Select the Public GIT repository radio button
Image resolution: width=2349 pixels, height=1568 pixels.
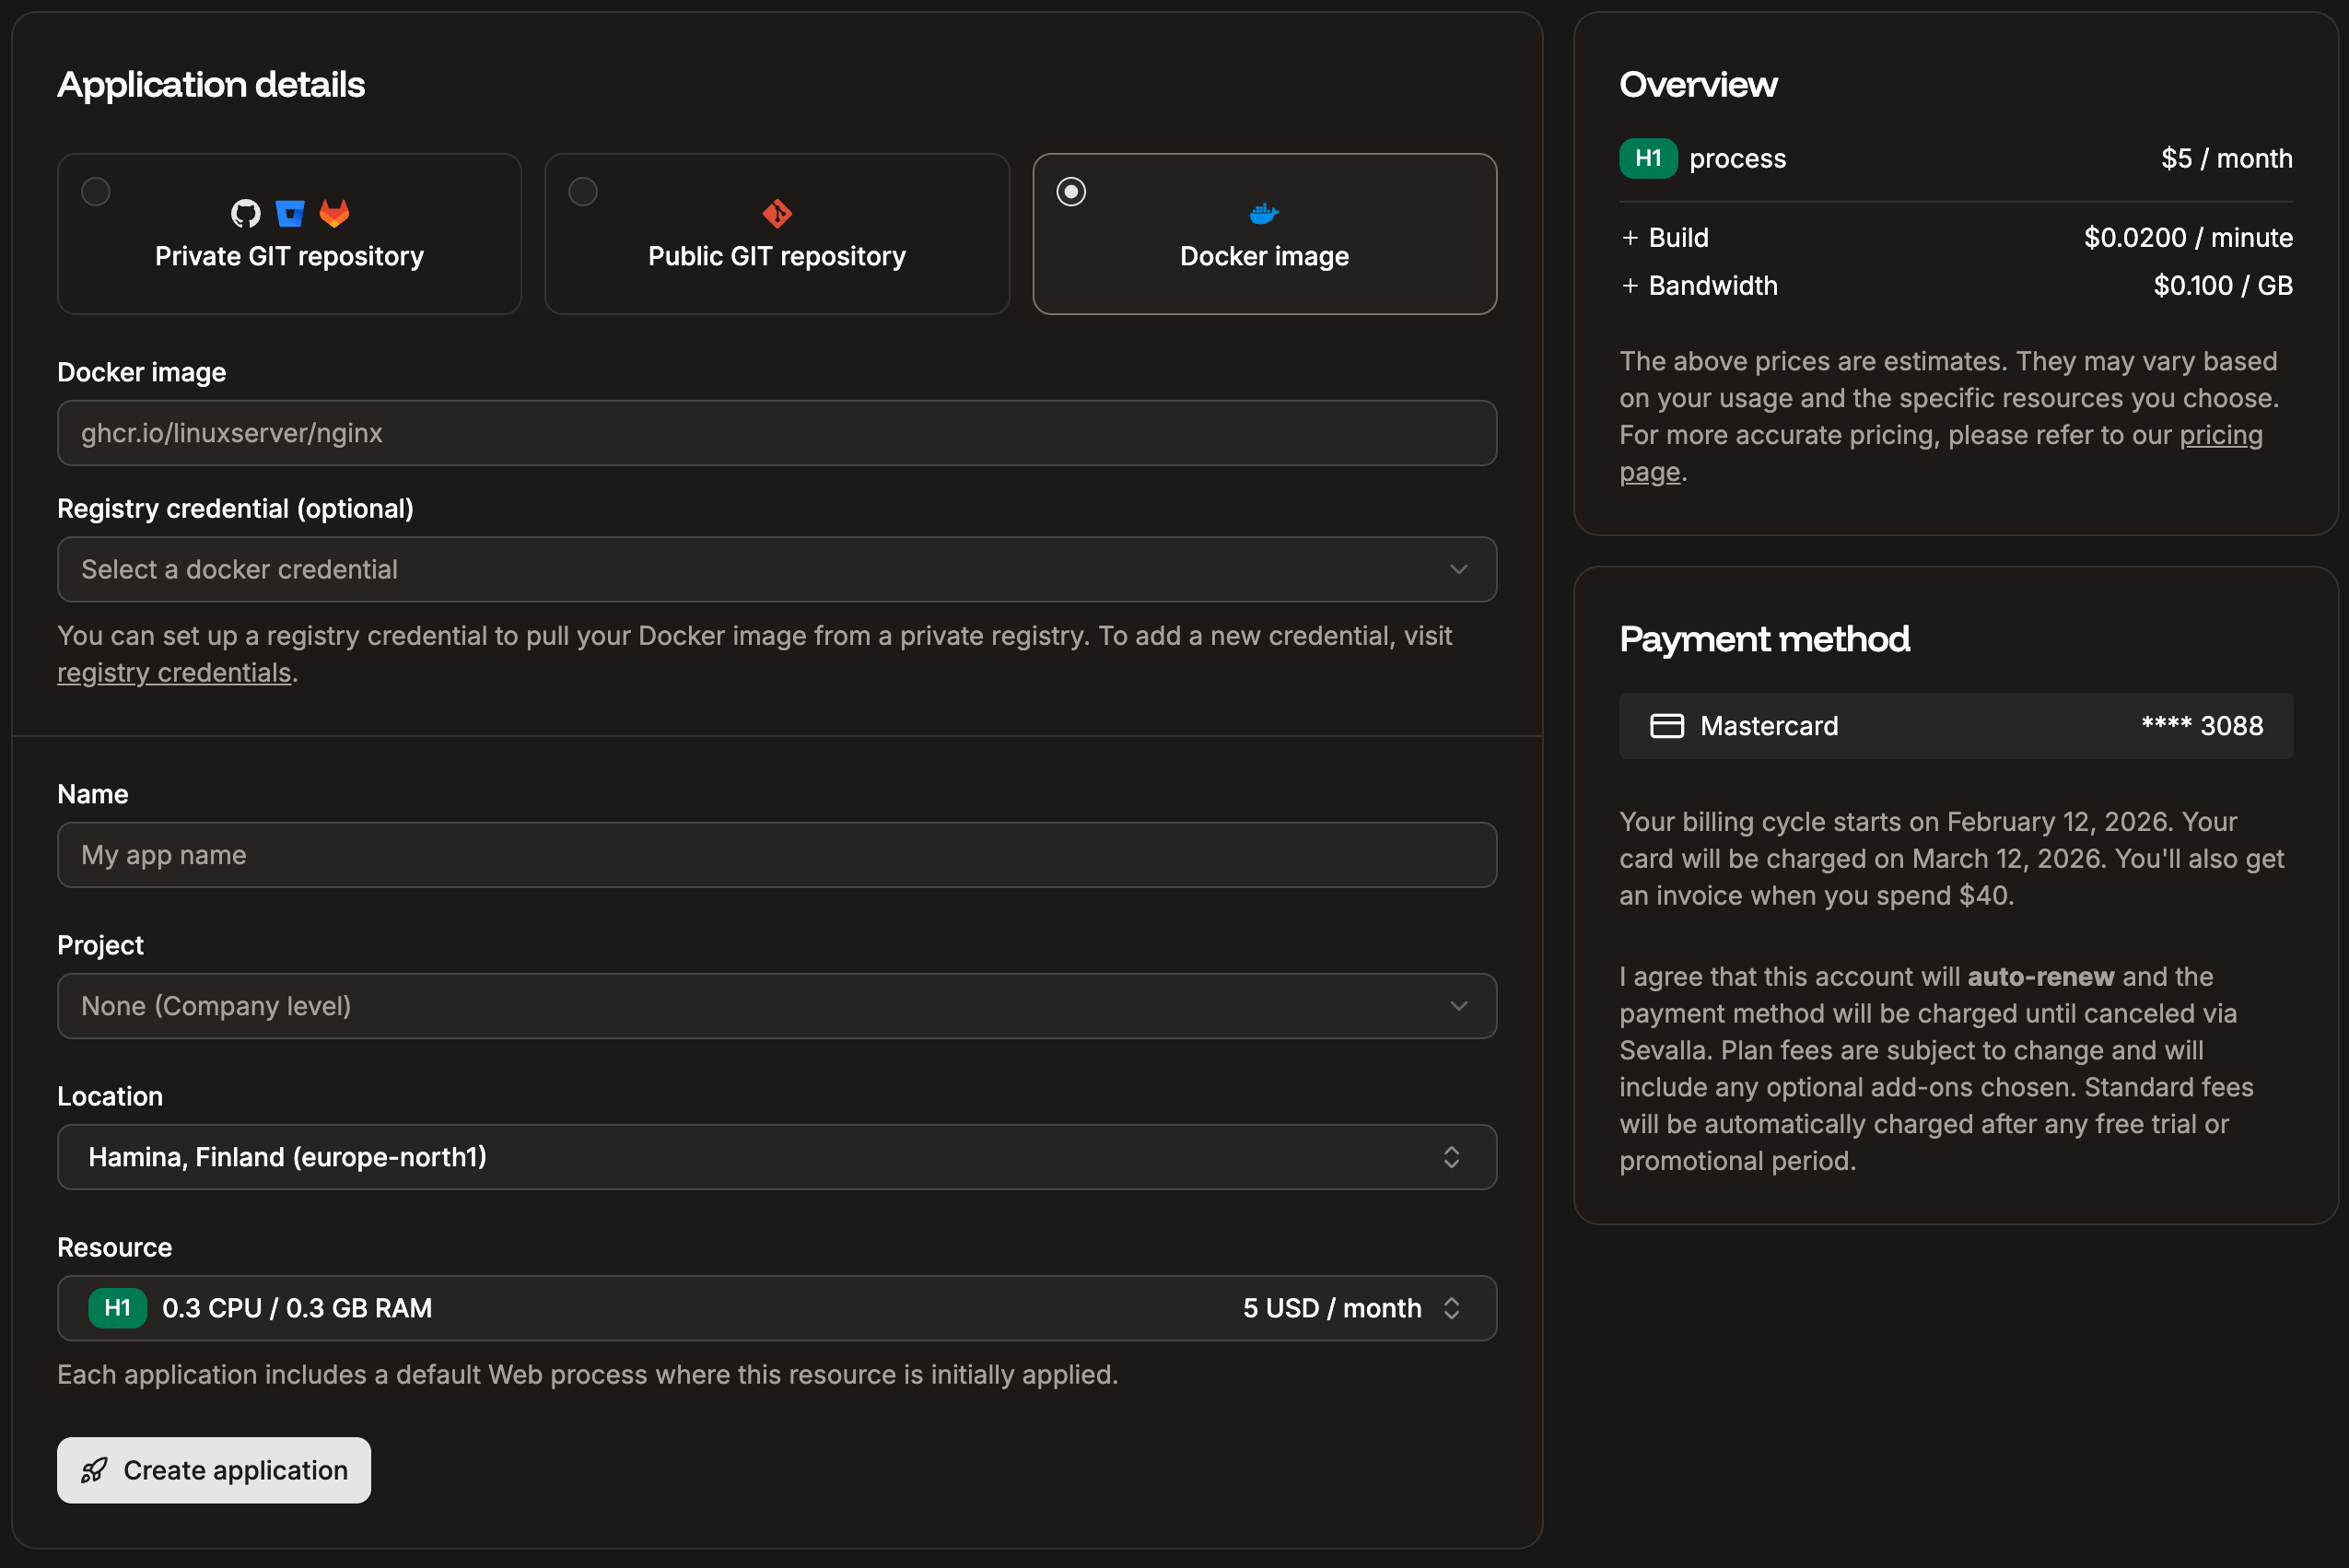(583, 191)
